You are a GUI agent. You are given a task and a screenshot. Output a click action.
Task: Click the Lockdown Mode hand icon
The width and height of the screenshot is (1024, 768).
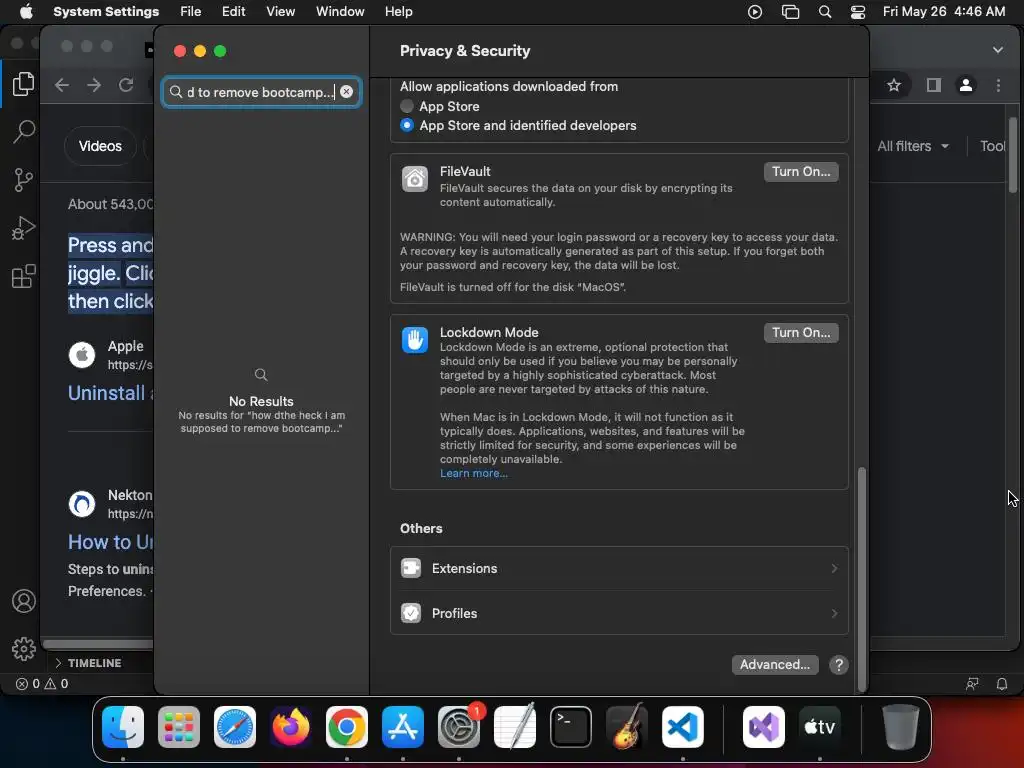(415, 340)
